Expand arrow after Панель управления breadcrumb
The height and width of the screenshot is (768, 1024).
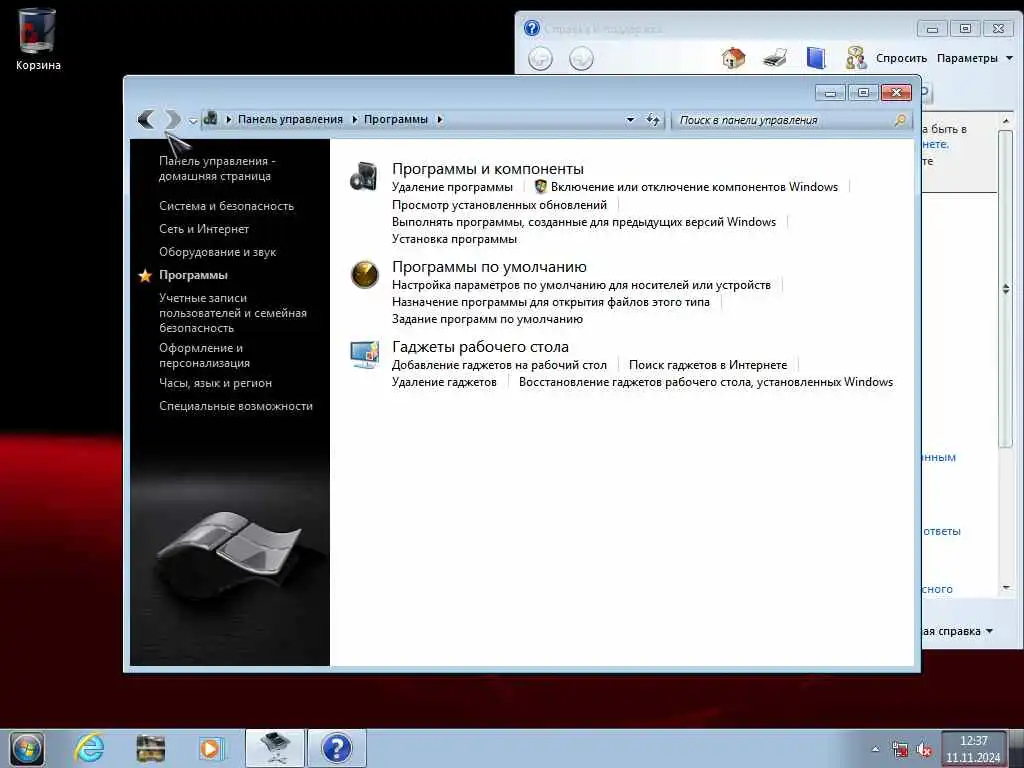click(x=355, y=120)
